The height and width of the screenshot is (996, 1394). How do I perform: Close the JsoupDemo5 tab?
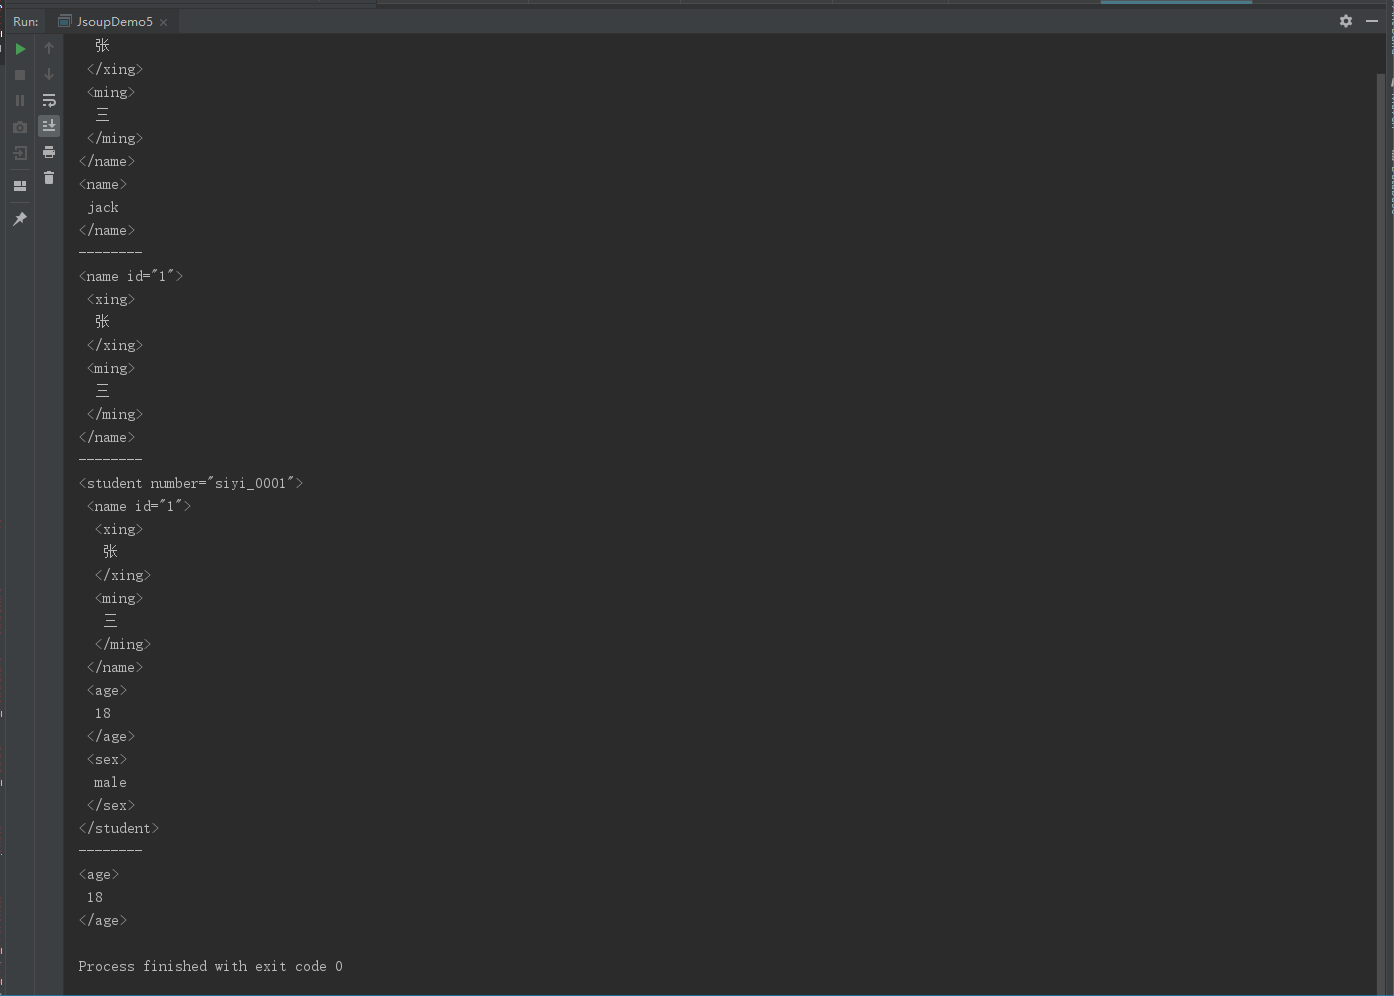(x=164, y=22)
